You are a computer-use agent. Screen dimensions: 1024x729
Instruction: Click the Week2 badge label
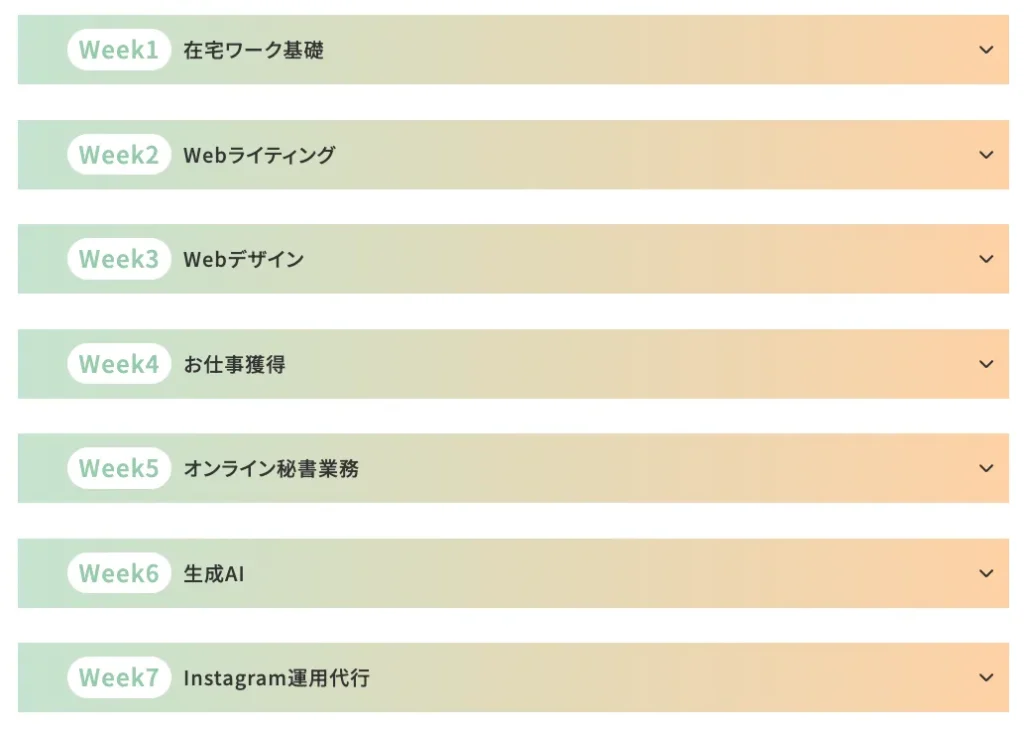[x=119, y=155]
